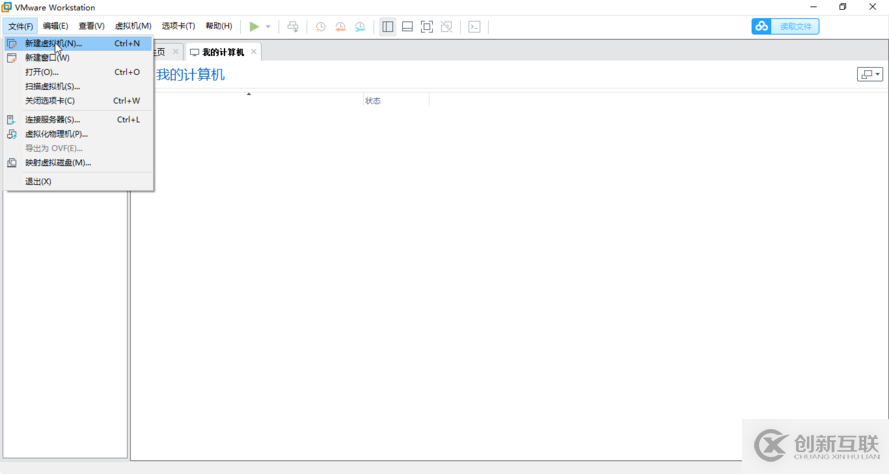Select 虚拟化物理机(P)... menu entry
The width and height of the screenshot is (889, 474).
78,134
